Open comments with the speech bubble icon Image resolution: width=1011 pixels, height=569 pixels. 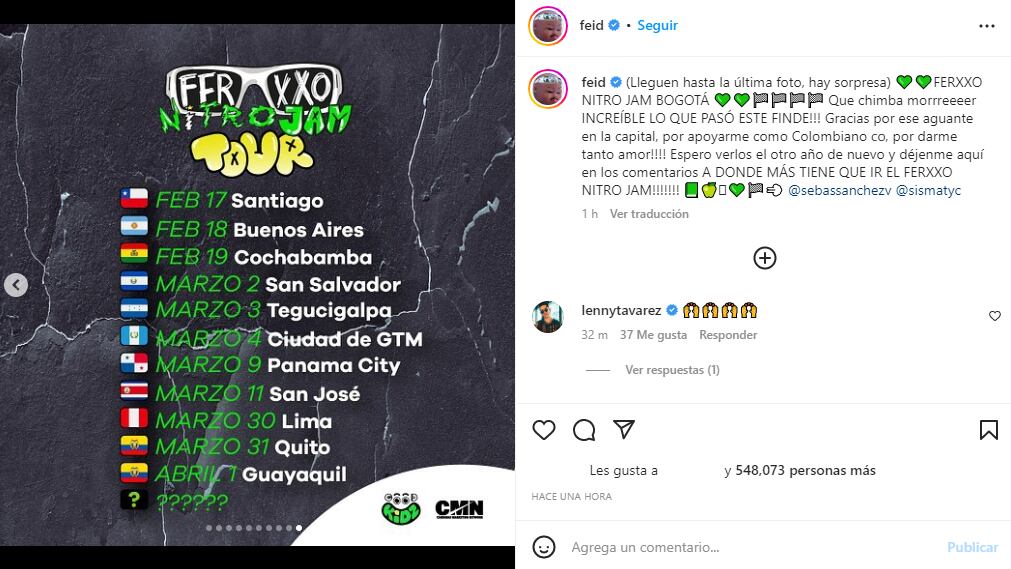pos(584,430)
